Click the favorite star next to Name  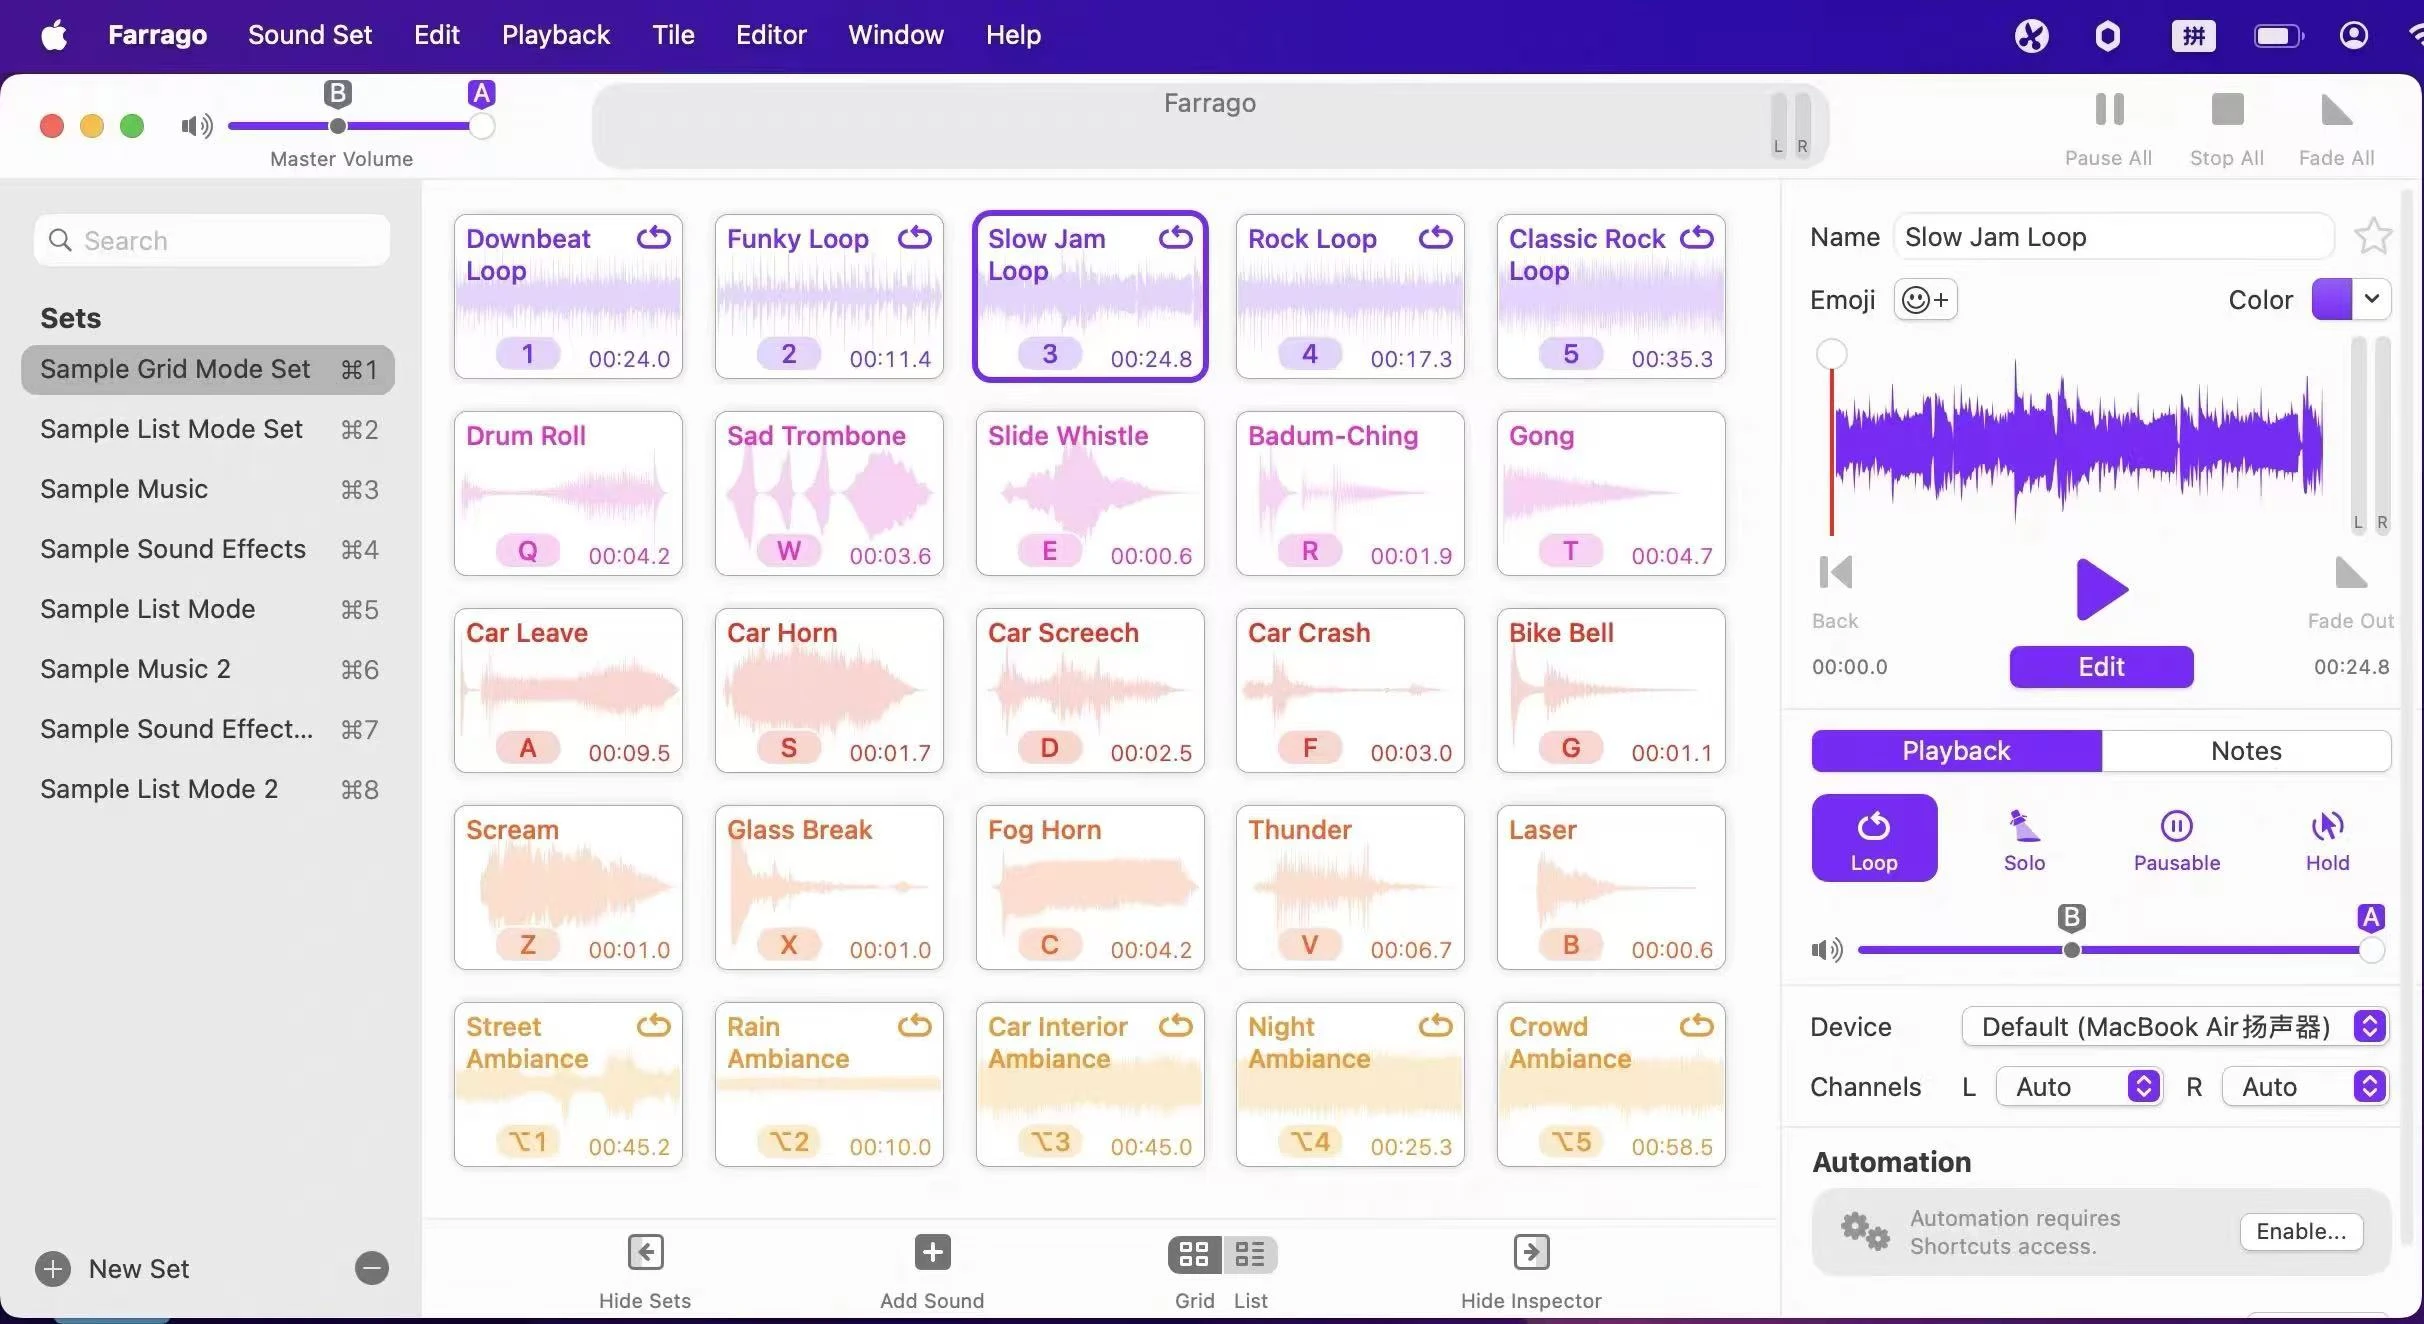[x=2372, y=237]
